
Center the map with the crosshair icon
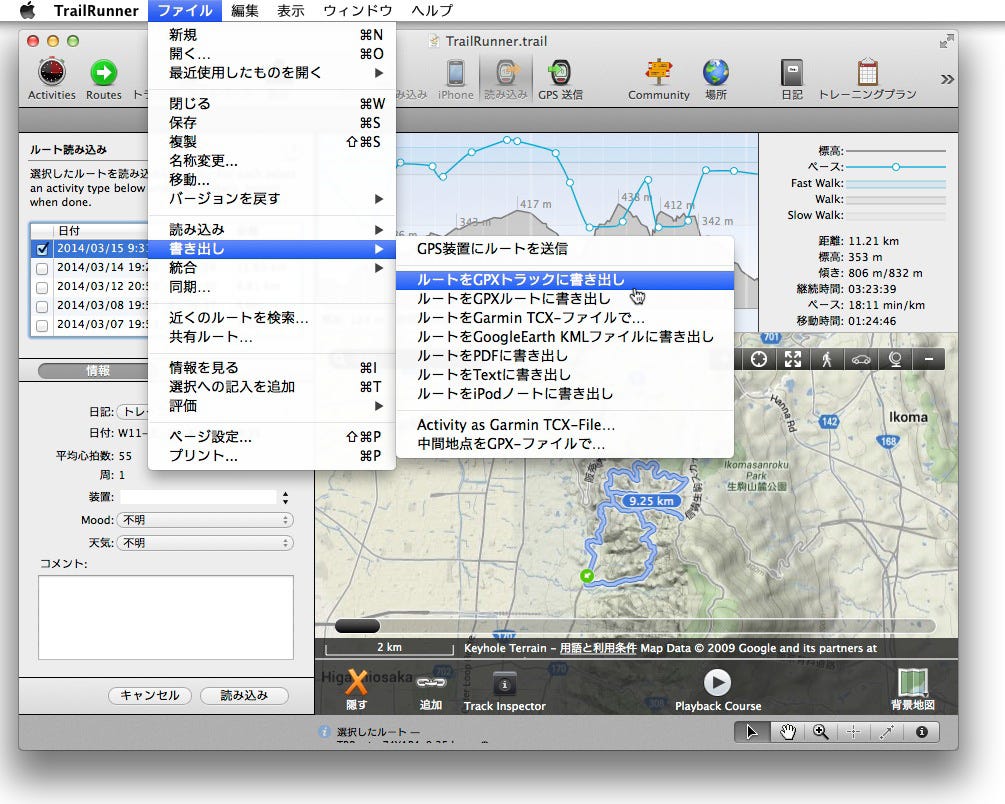click(759, 359)
